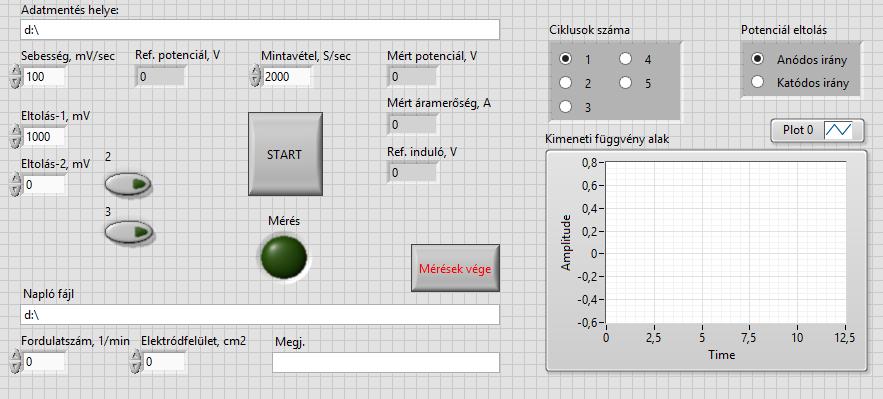
Task: Choose Katódos irány radio option
Action: (x=758, y=82)
